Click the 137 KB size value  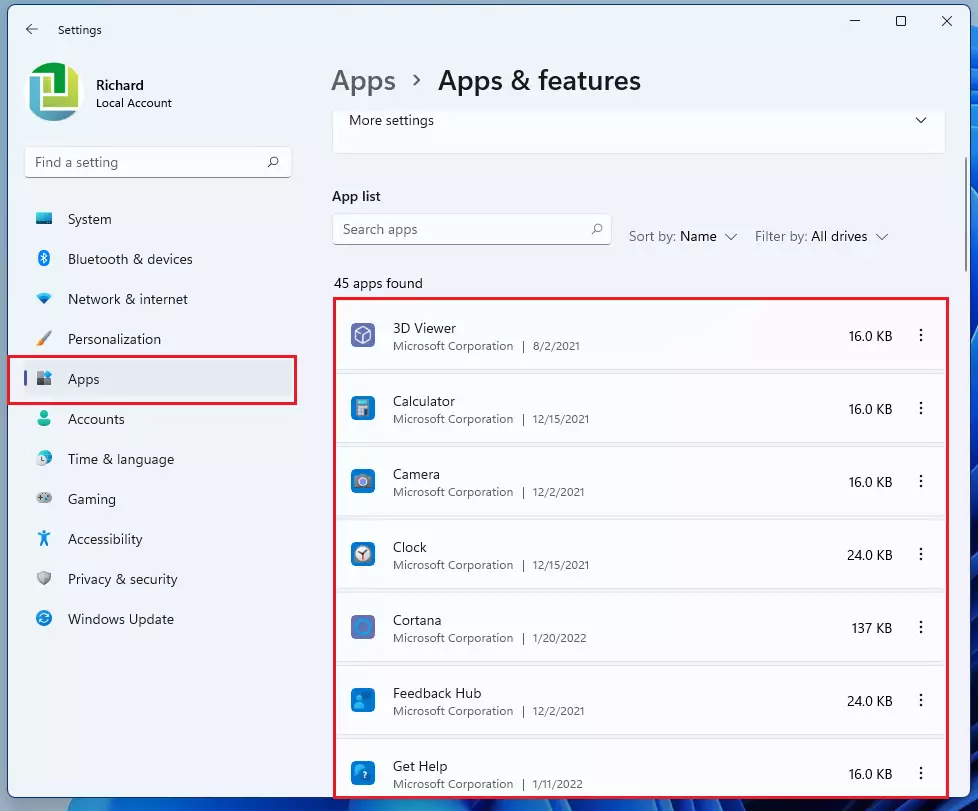[871, 628]
